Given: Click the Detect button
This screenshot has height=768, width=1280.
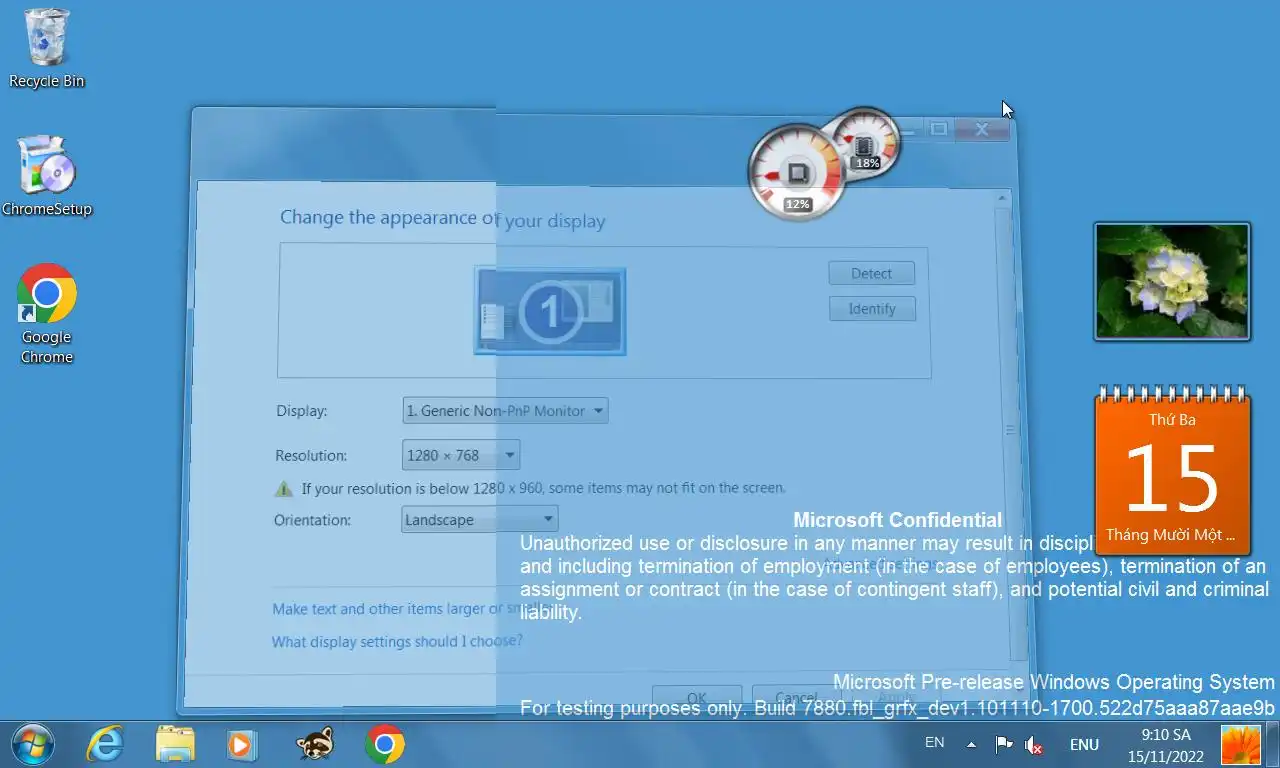Looking at the screenshot, I should [x=872, y=273].
